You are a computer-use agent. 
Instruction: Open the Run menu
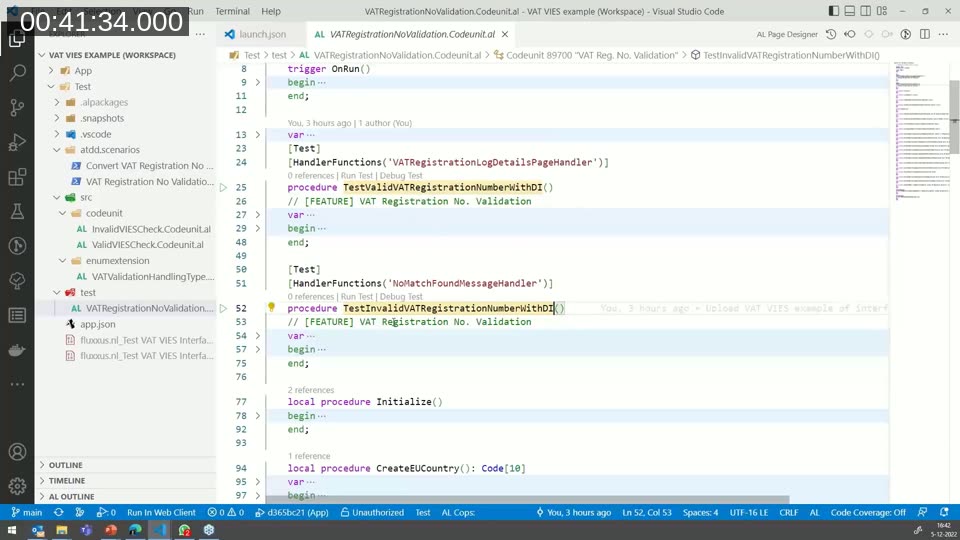tap(195, 11)
